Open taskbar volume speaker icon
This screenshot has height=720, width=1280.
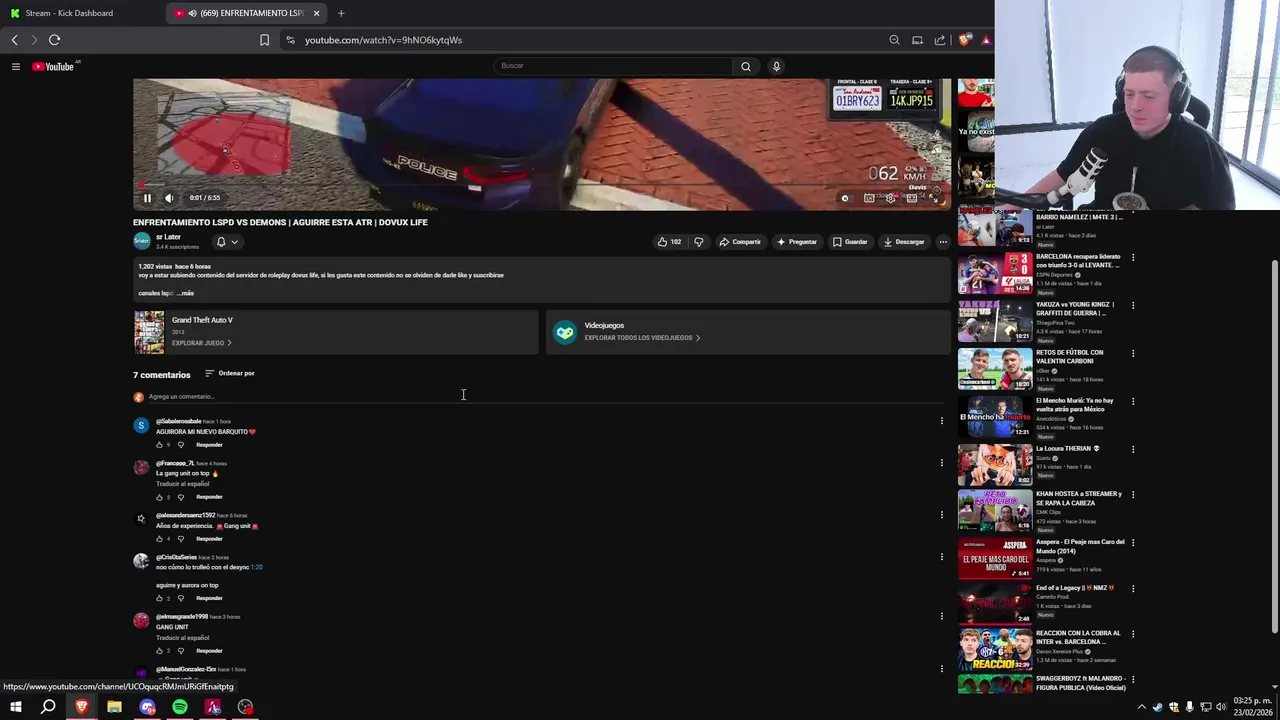pos(1221,707)
